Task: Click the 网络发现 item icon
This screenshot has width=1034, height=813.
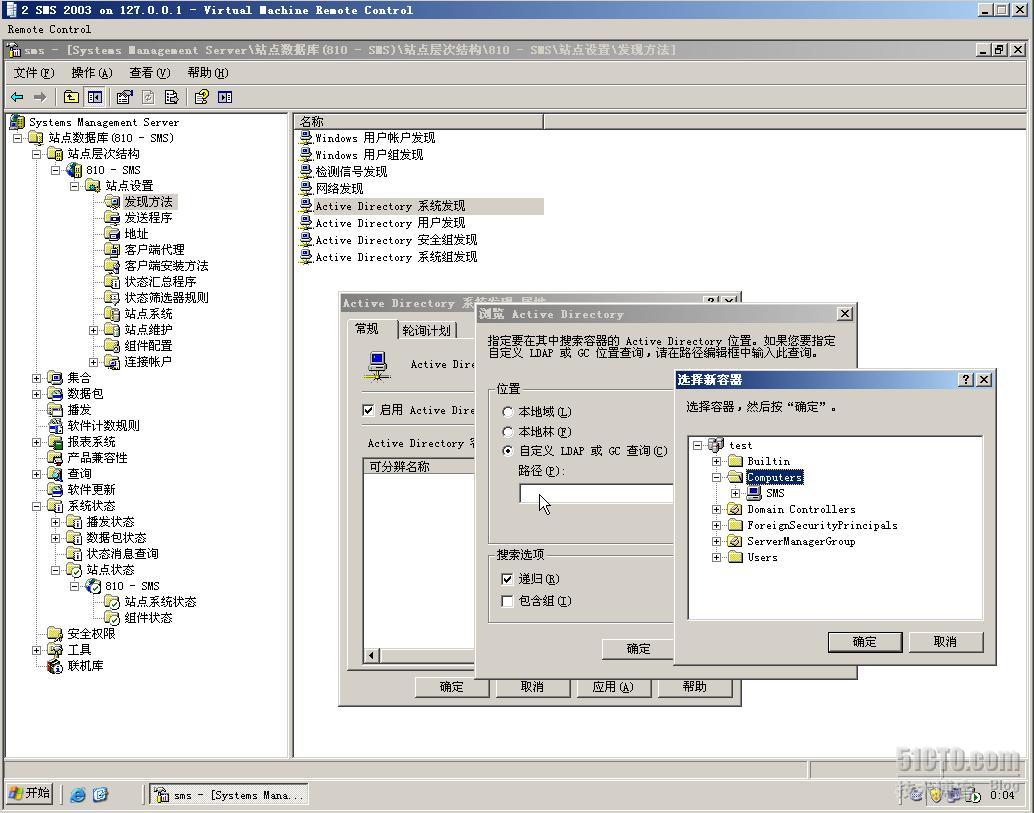Action: (x=305, y=189)
